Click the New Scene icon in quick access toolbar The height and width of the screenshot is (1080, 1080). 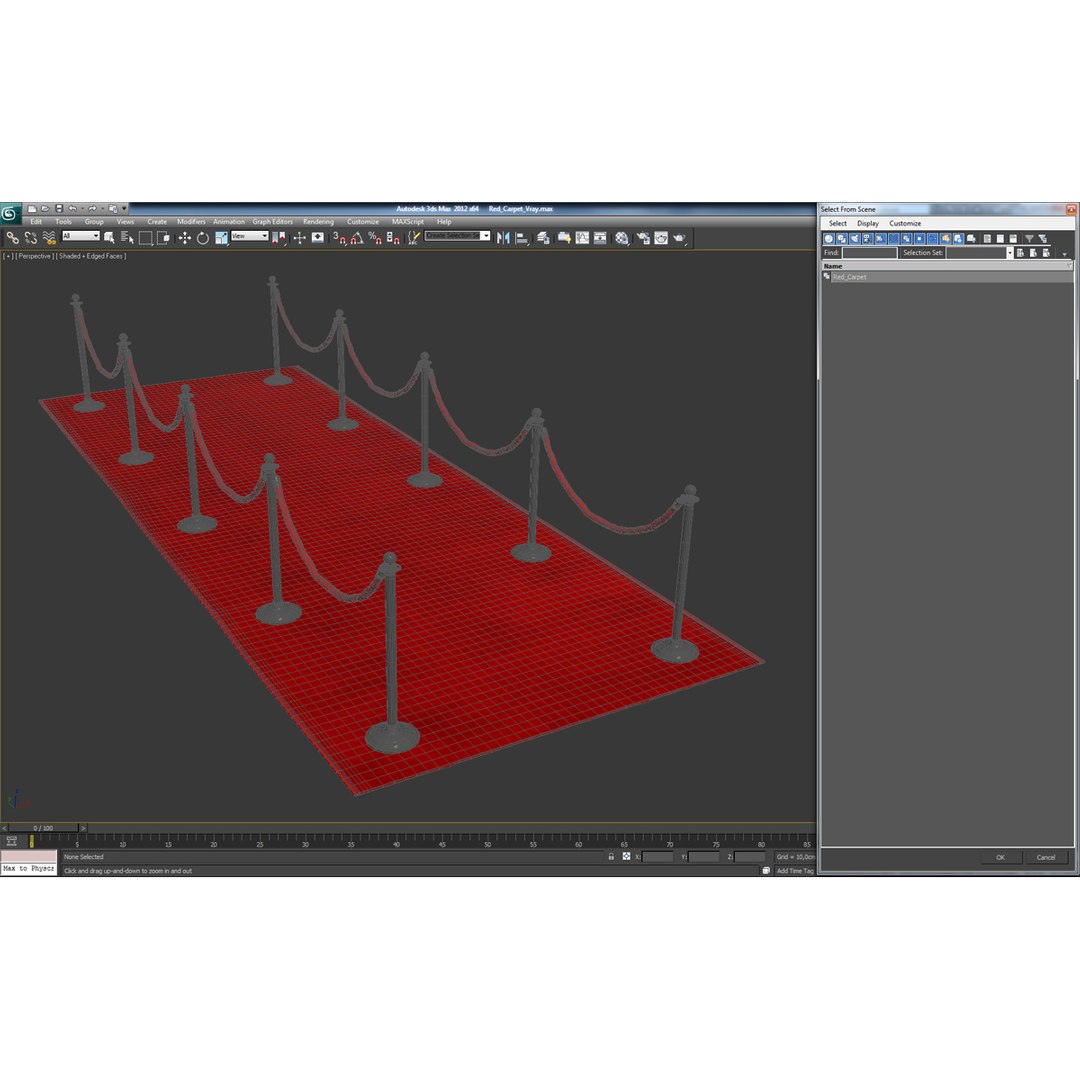click(x=32, y=209)
